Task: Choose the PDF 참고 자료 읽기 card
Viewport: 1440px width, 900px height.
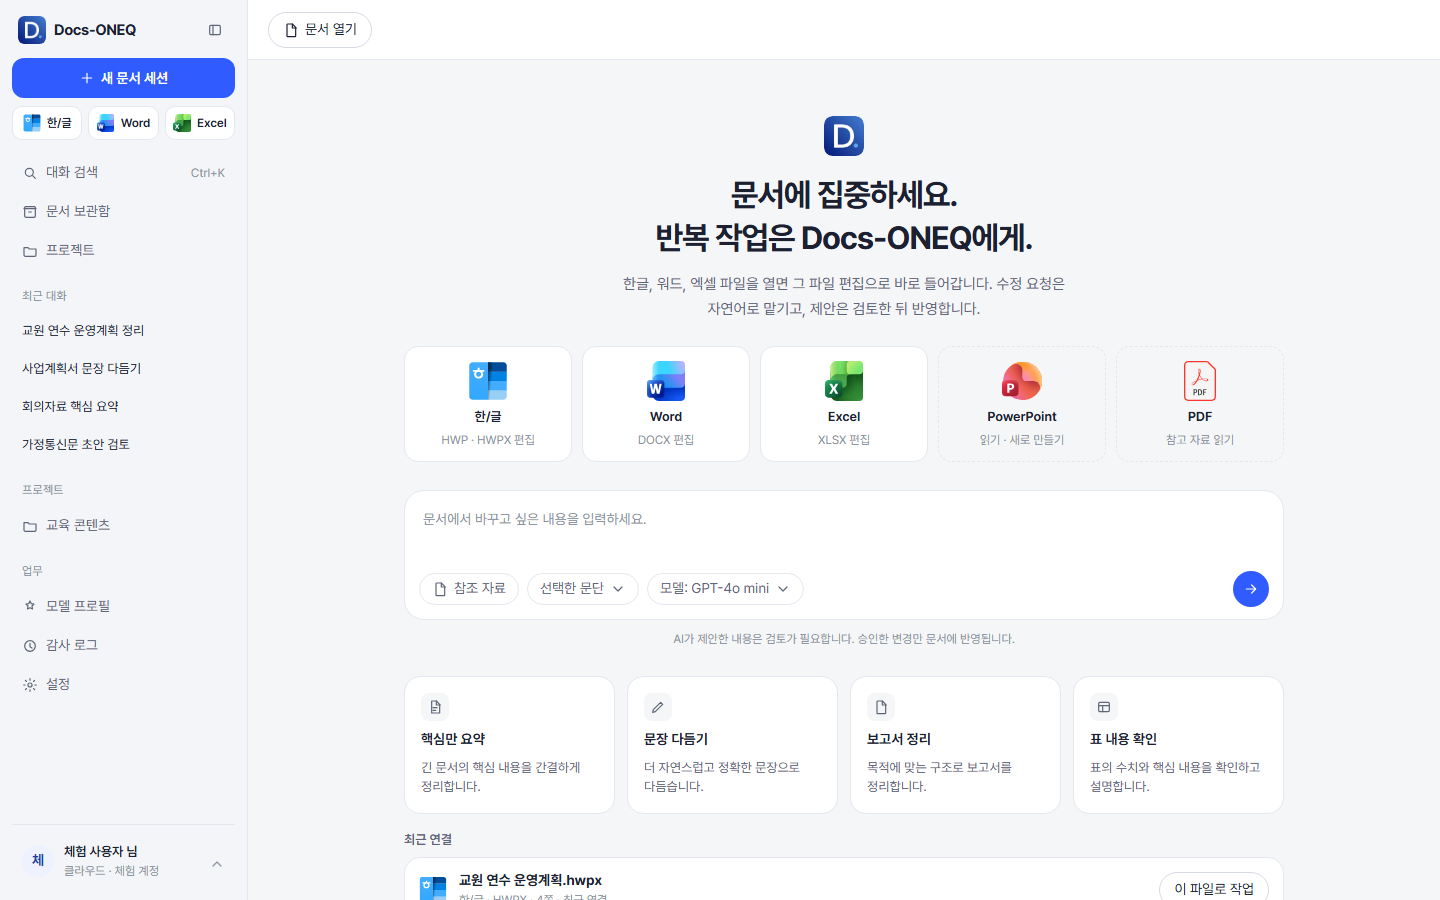Action: tap(1200, 404)
